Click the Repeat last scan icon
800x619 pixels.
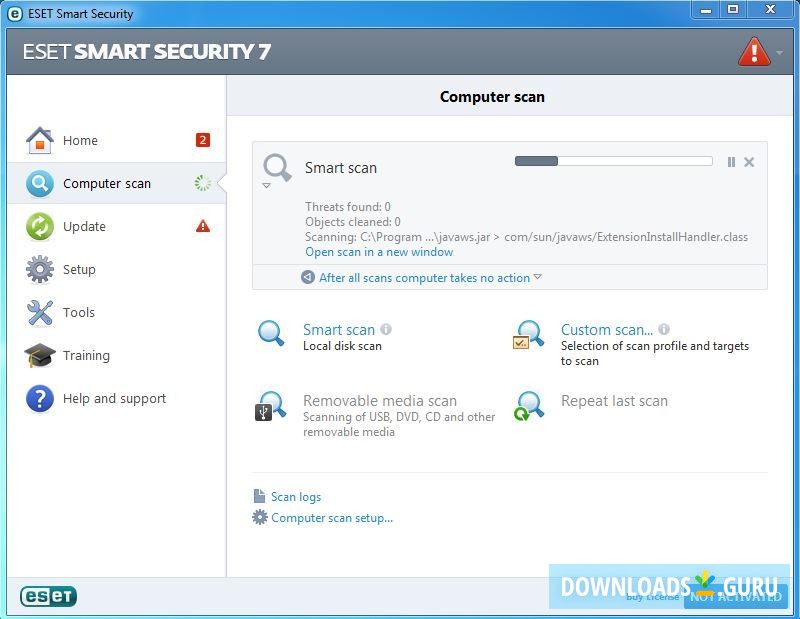click(529, 406)
